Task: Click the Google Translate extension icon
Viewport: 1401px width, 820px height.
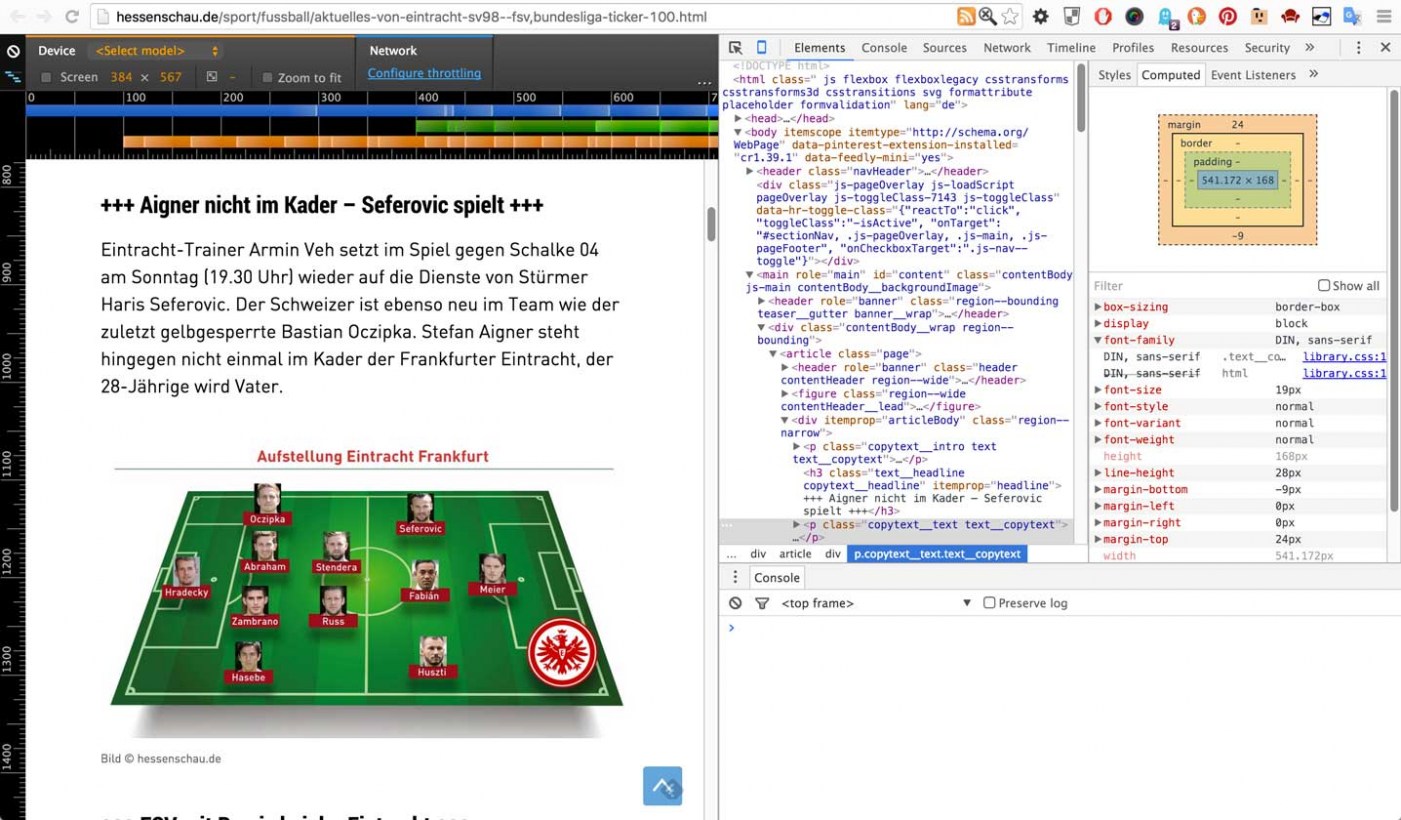Action: 1352,16
